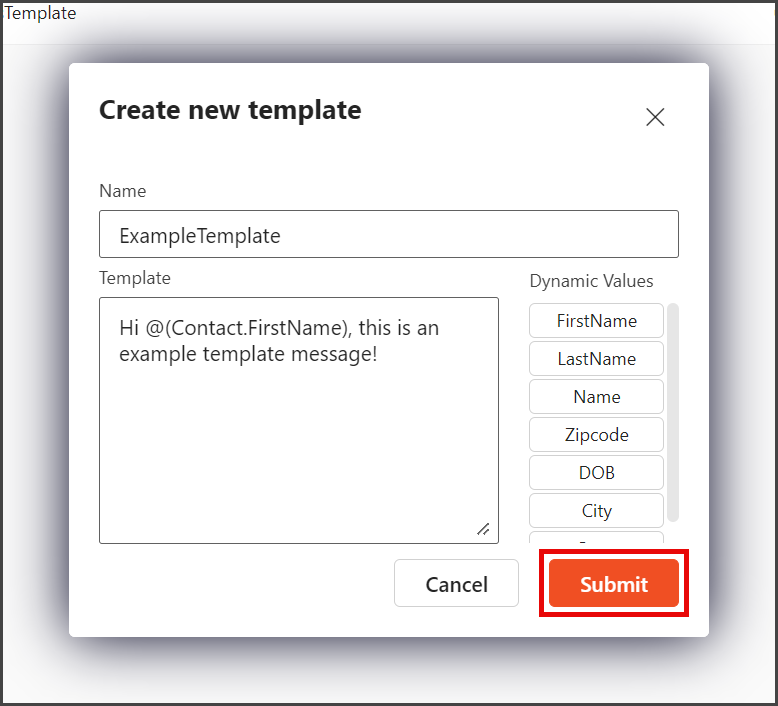This screenshot has width=778, height=706.
Task: Insert the DOB dynamic value
Action: coord(596,472)
